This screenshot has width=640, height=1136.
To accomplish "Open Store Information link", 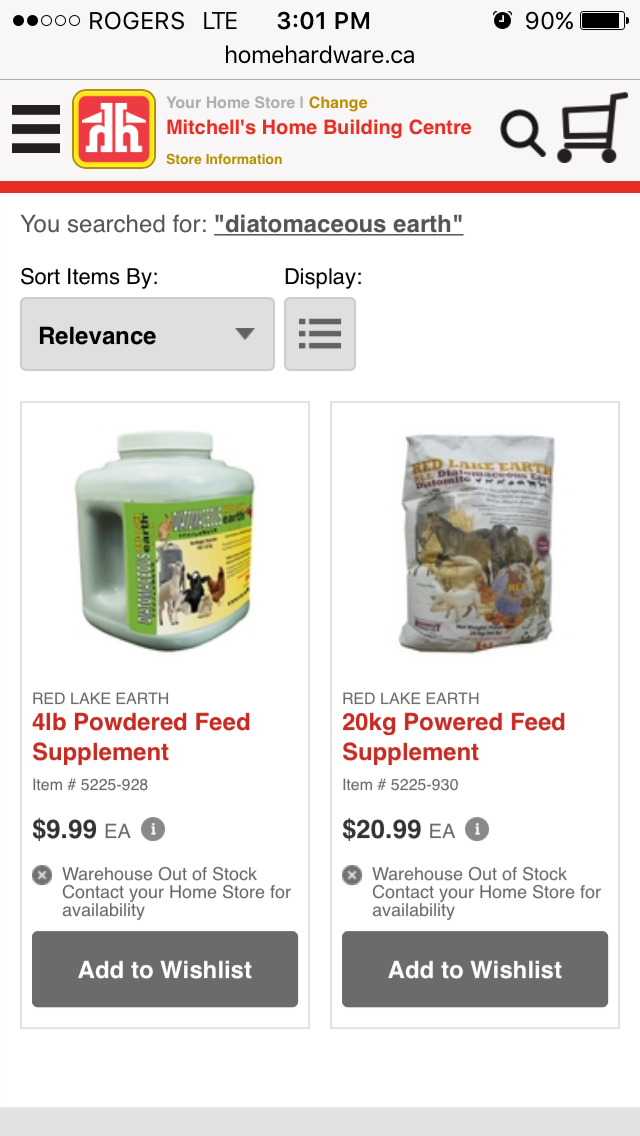I will 224,159.
